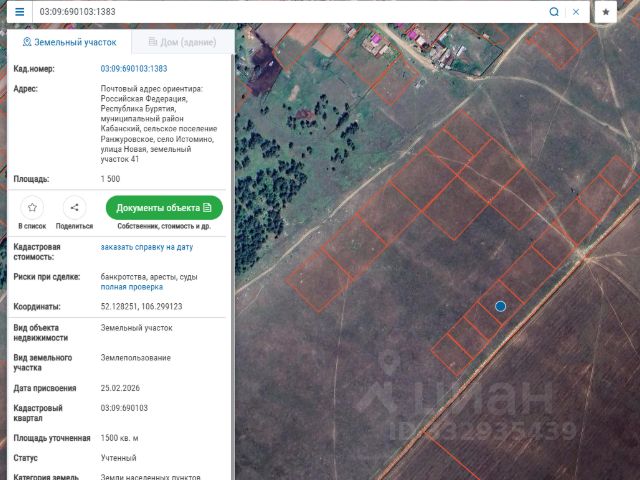640x480 pixels.
Task: Click банкротства, аресты, суды text
Action: 149,277
